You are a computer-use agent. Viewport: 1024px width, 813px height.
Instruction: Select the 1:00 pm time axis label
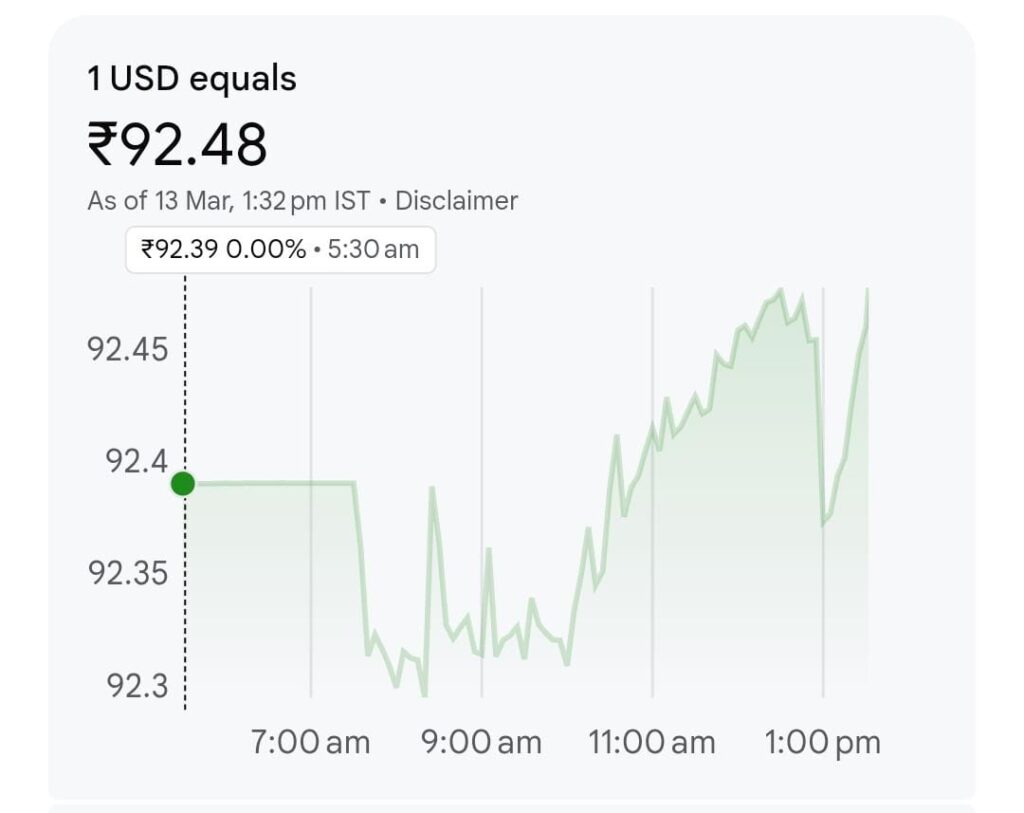[x=822, y=743]
